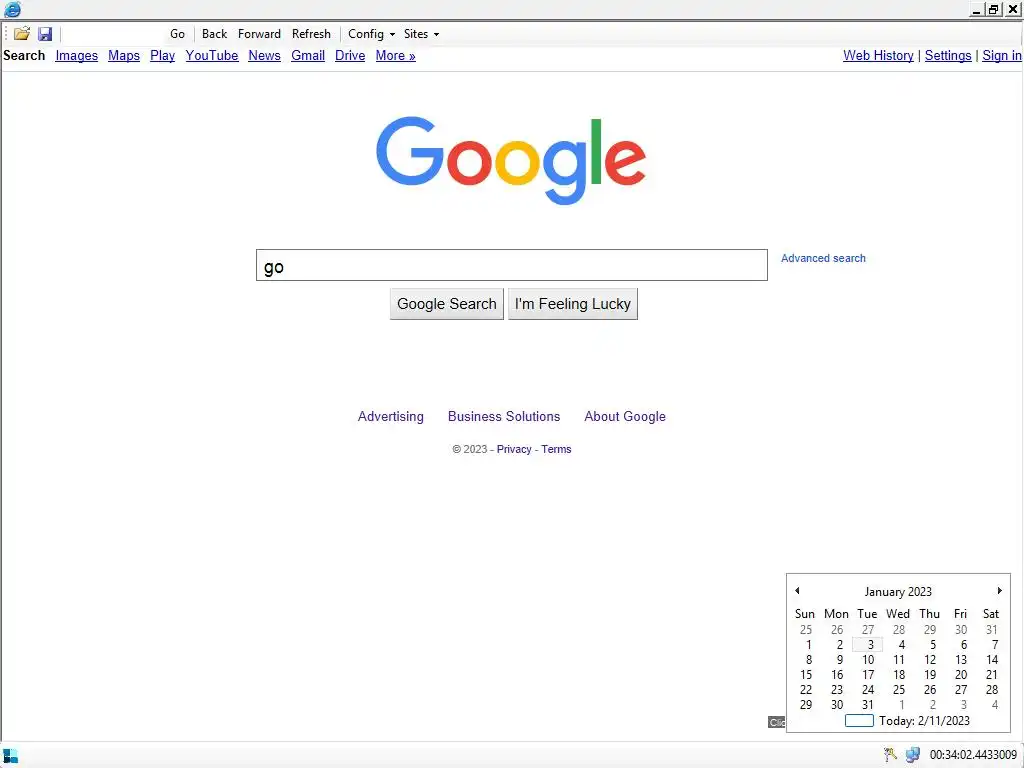Open the start icon at bottom-left corner

click(10, 756)
